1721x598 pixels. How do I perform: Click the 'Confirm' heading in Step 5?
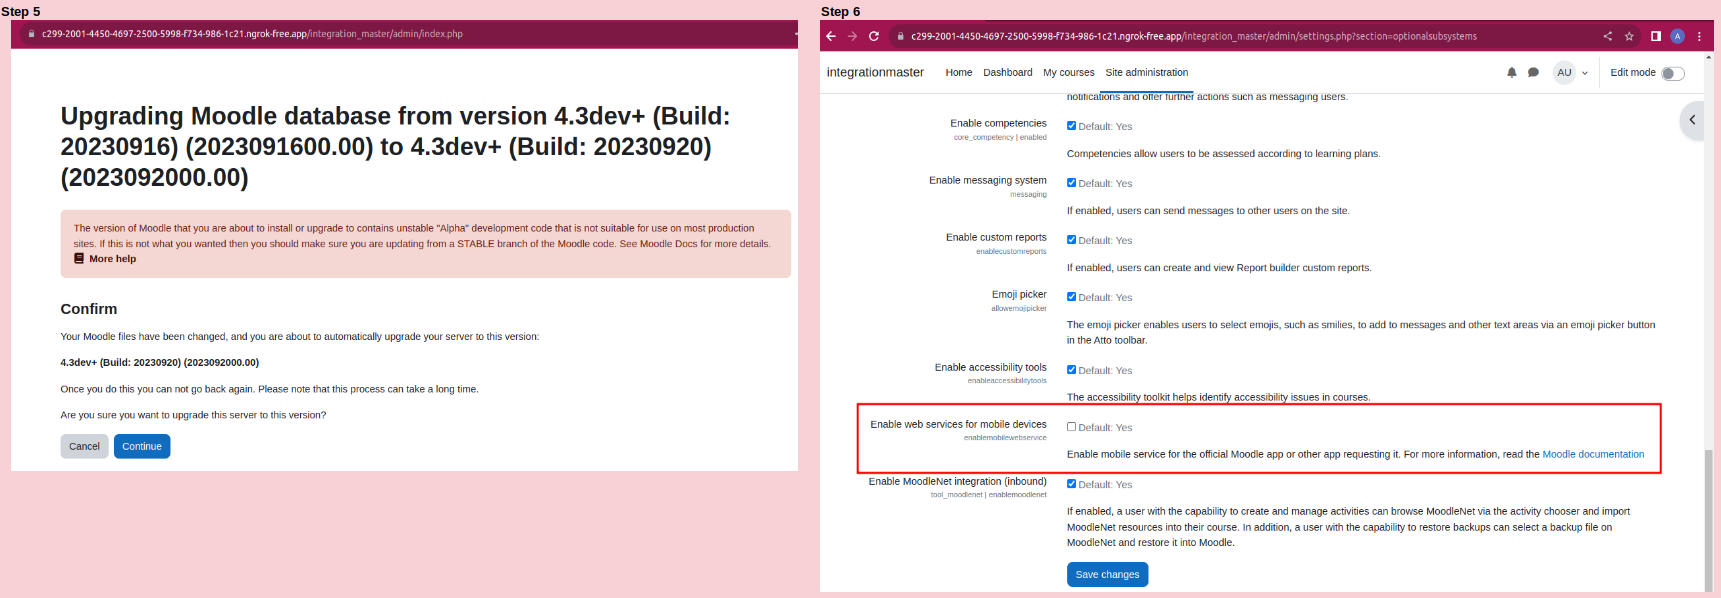pyautogui.click(x=89, y=309)
